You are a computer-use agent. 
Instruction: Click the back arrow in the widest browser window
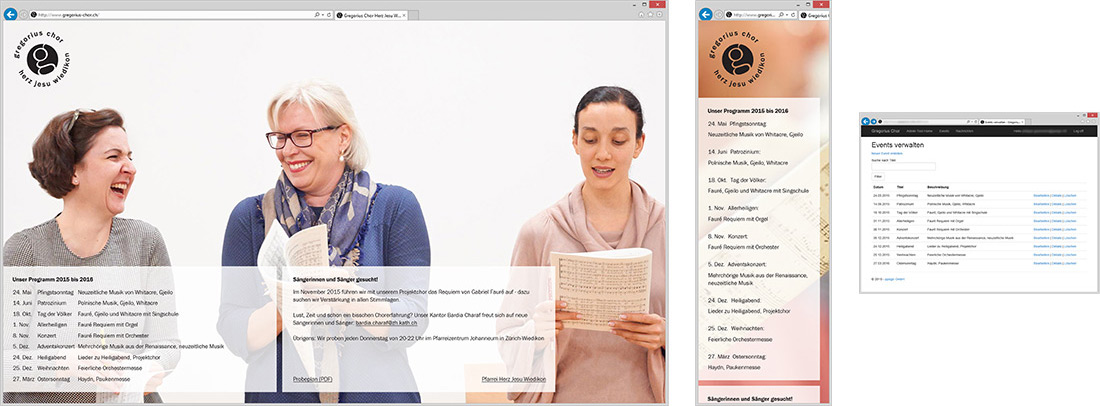[9, 15]
